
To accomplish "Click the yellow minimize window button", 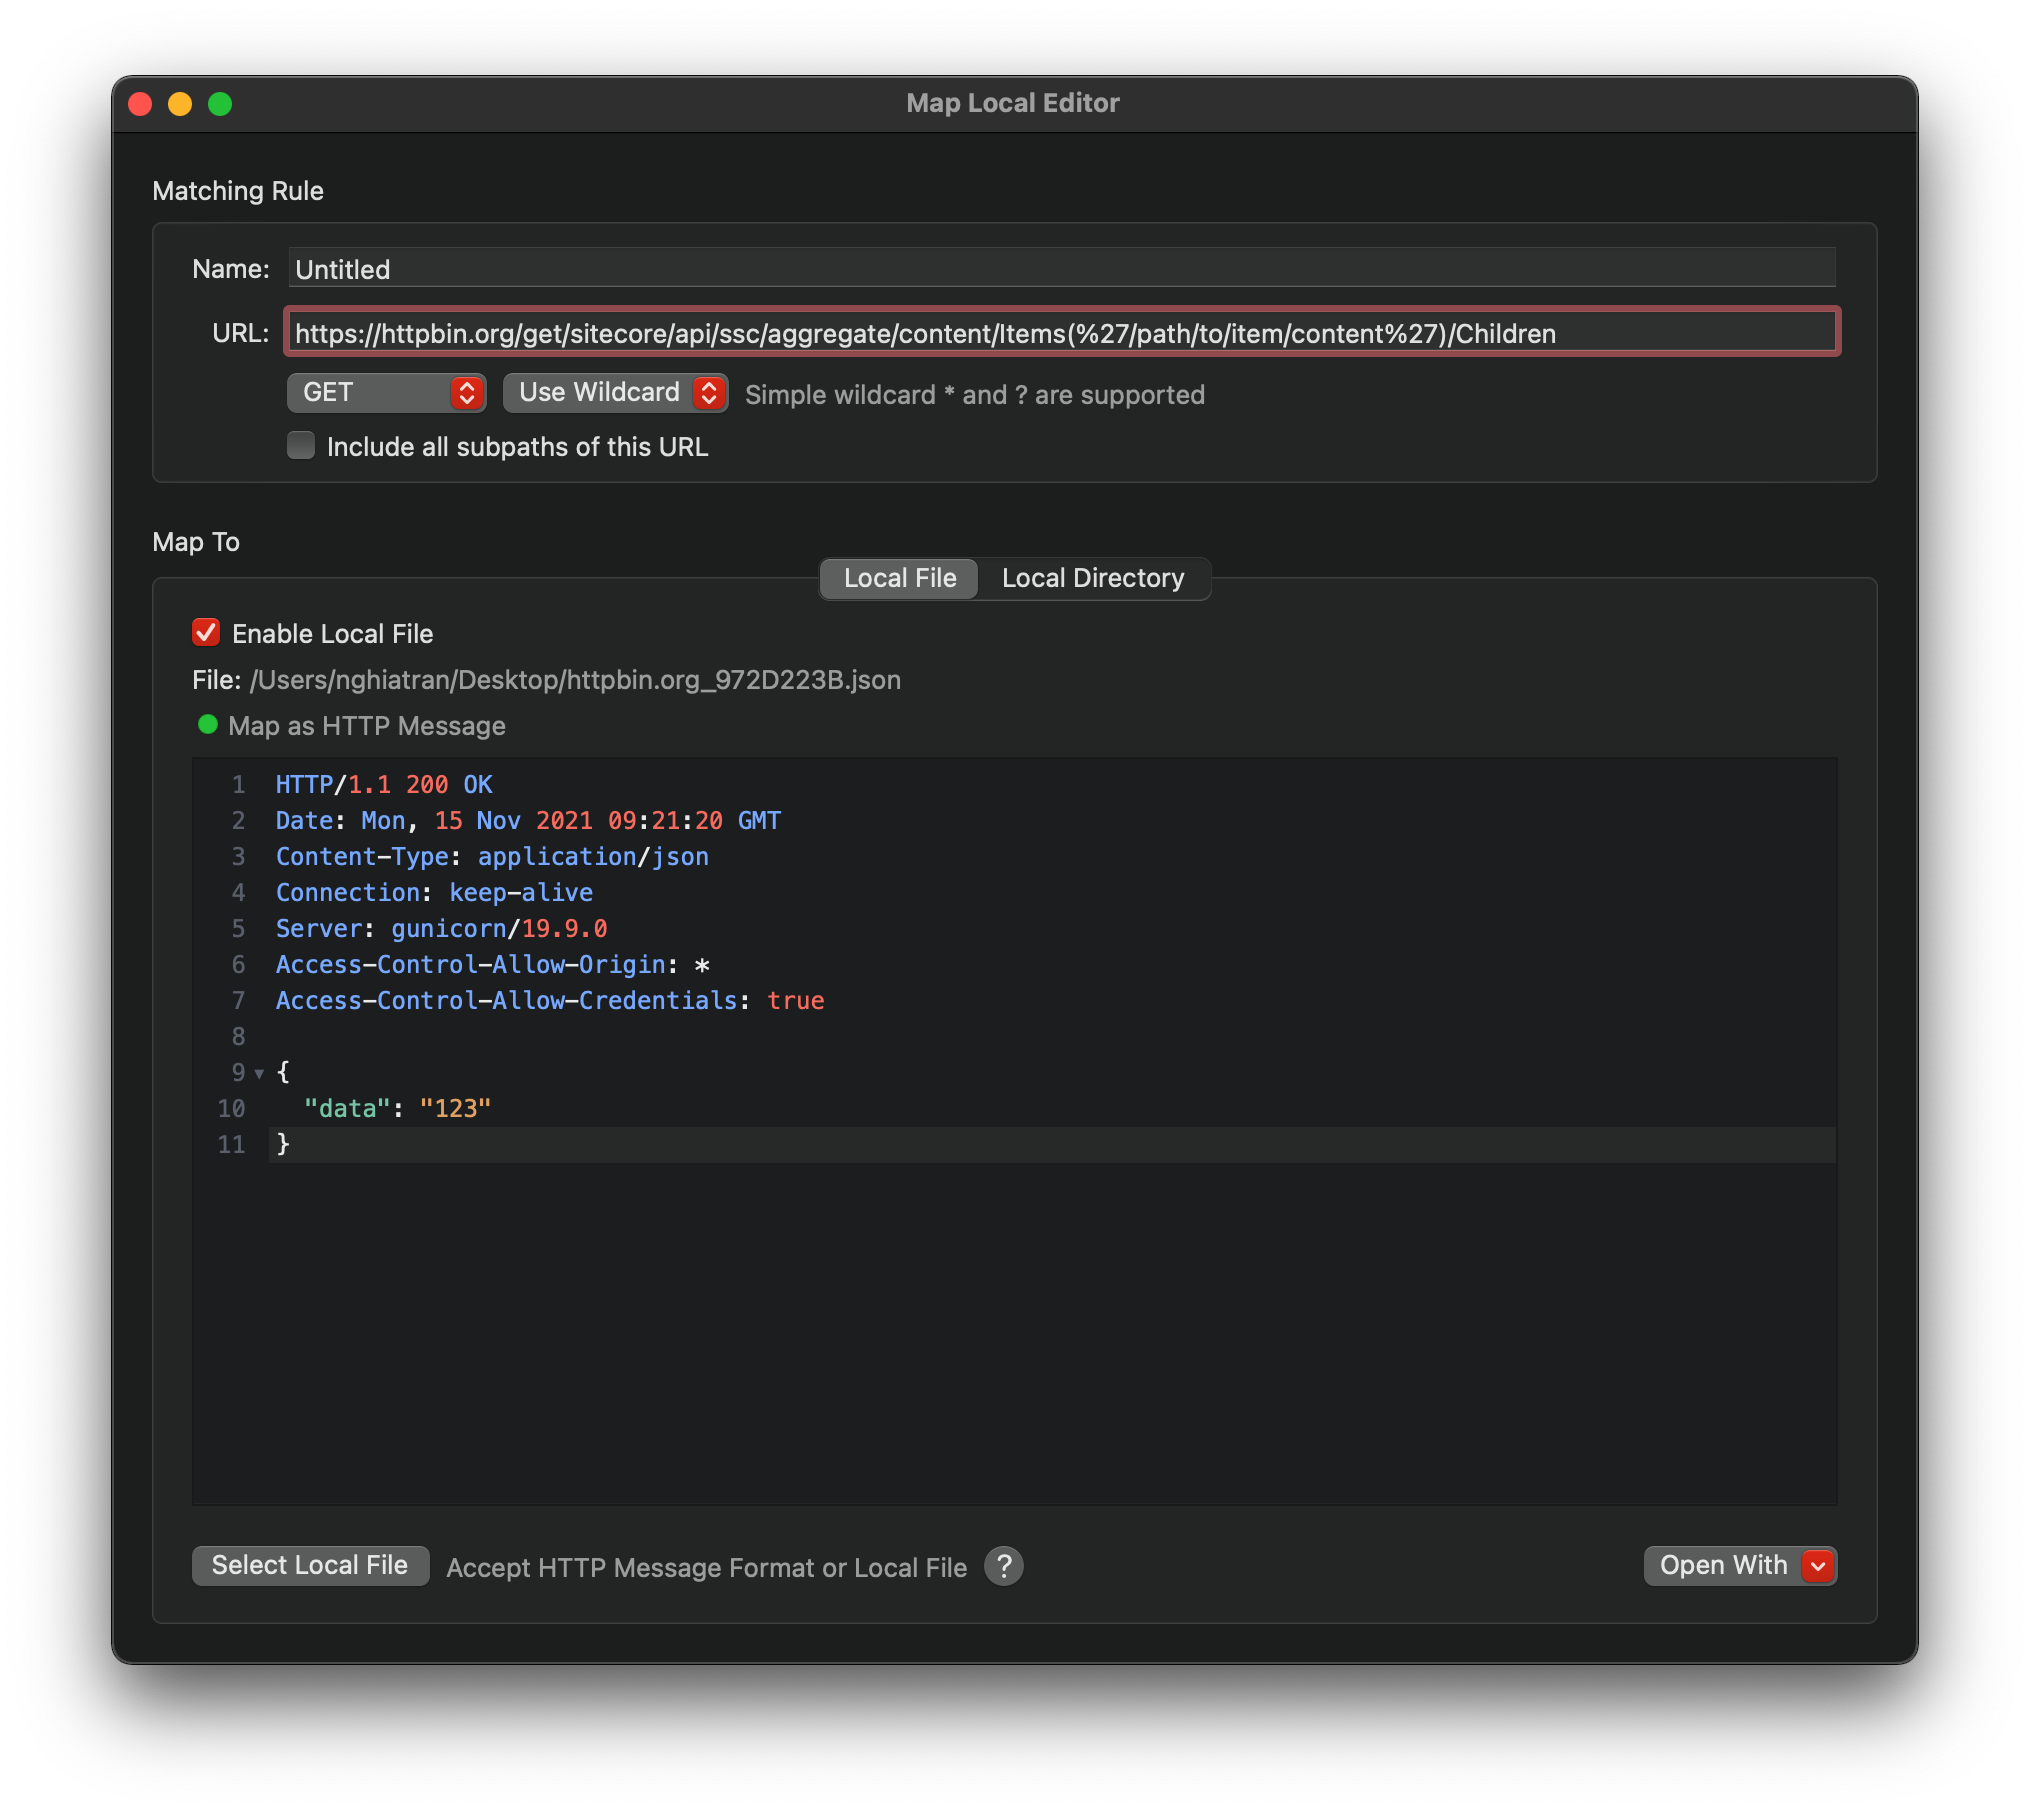I will click(x=180, y=104).
